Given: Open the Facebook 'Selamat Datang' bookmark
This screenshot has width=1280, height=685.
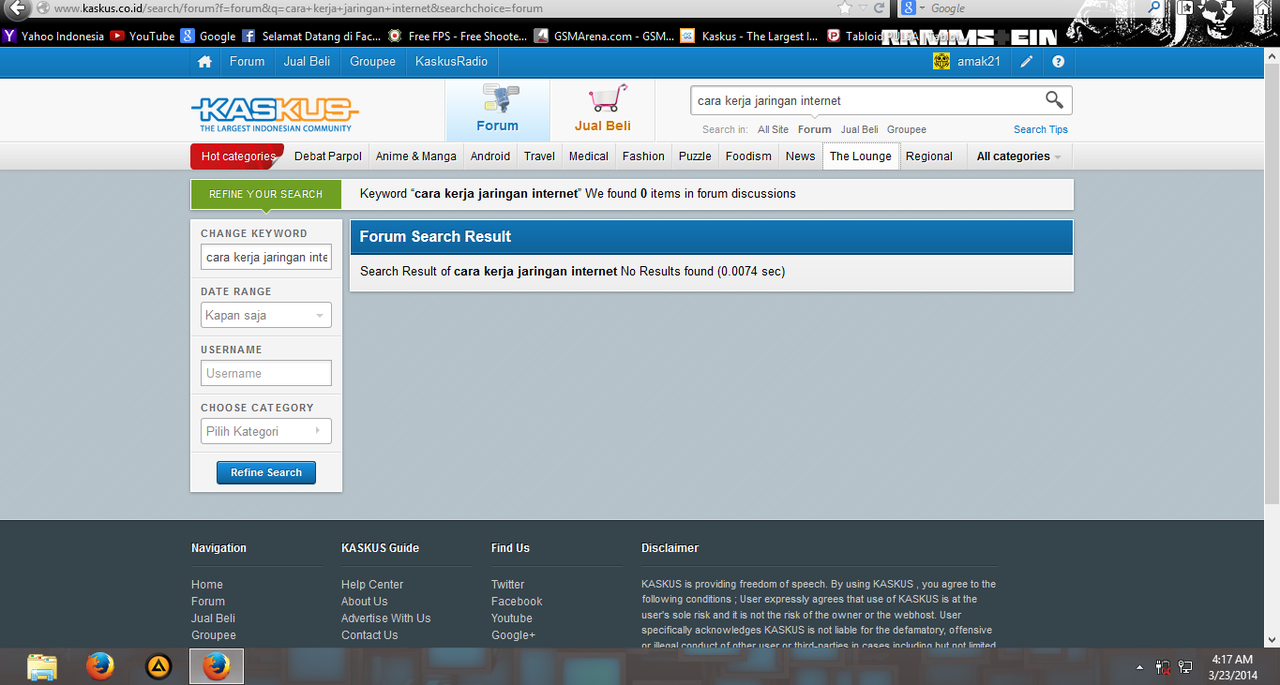Looking at the screenshot, I should [x=311, y=36].
